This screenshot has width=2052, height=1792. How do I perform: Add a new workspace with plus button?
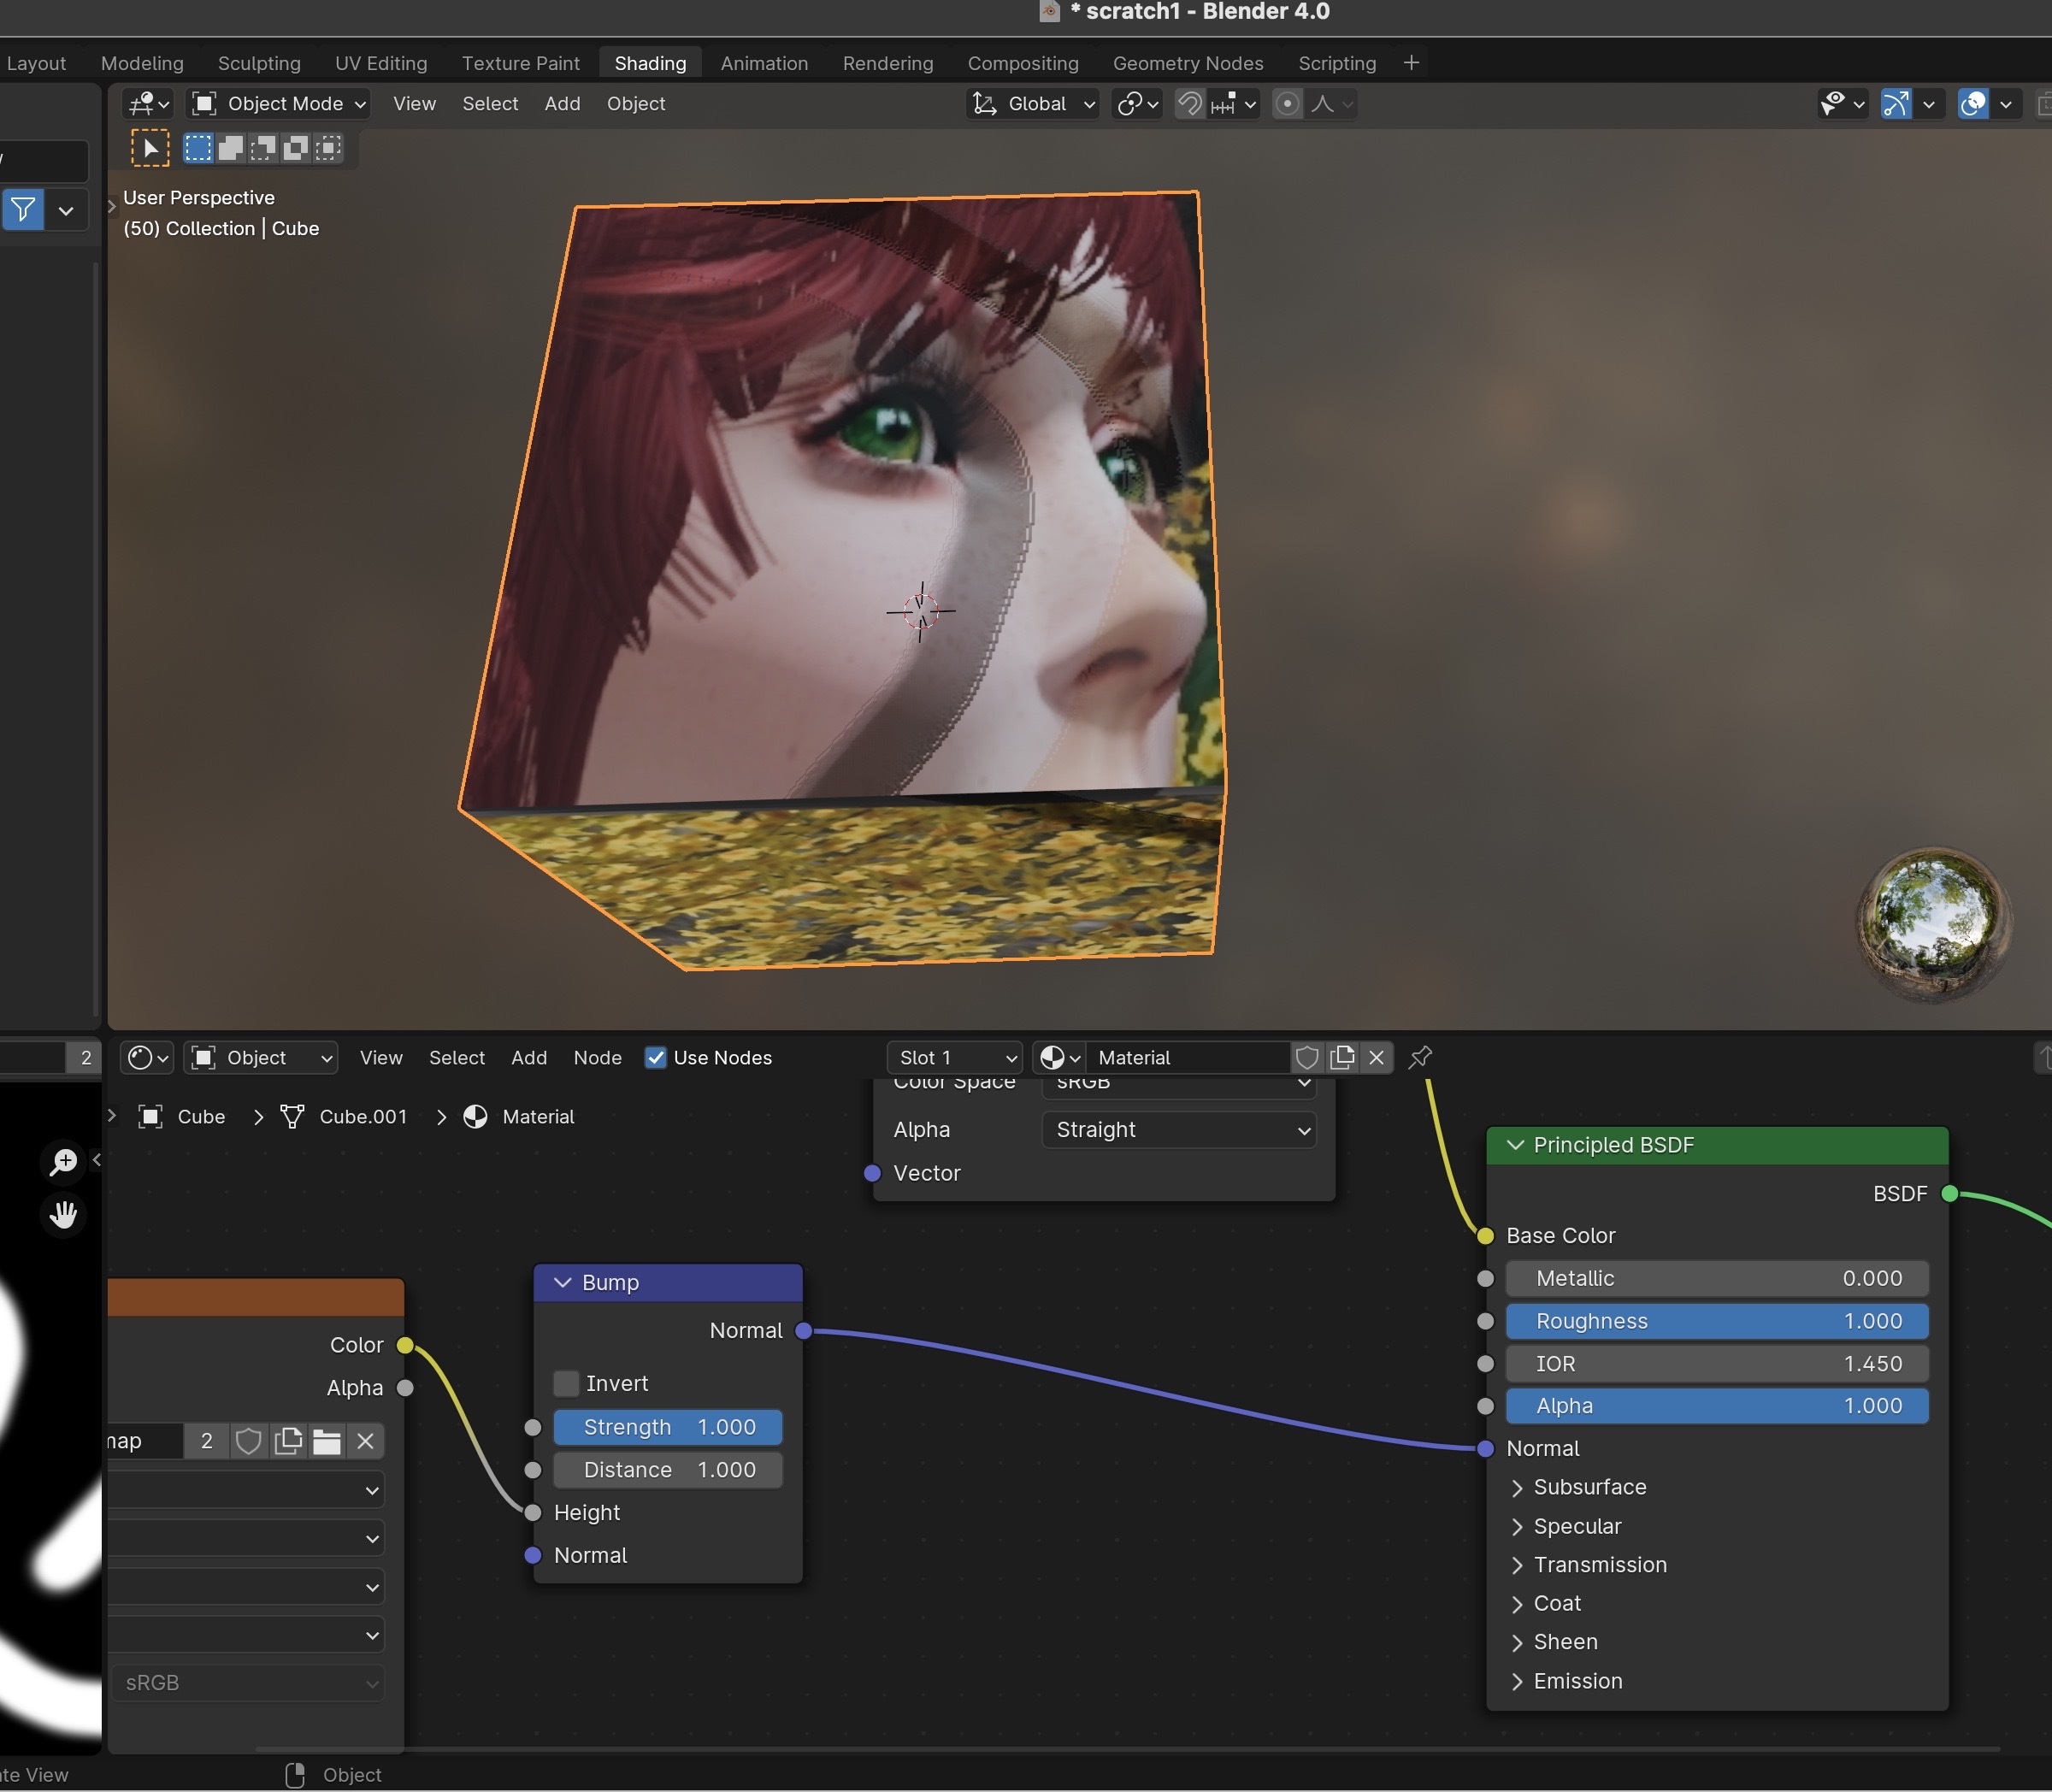click(x=1411, y=63)
